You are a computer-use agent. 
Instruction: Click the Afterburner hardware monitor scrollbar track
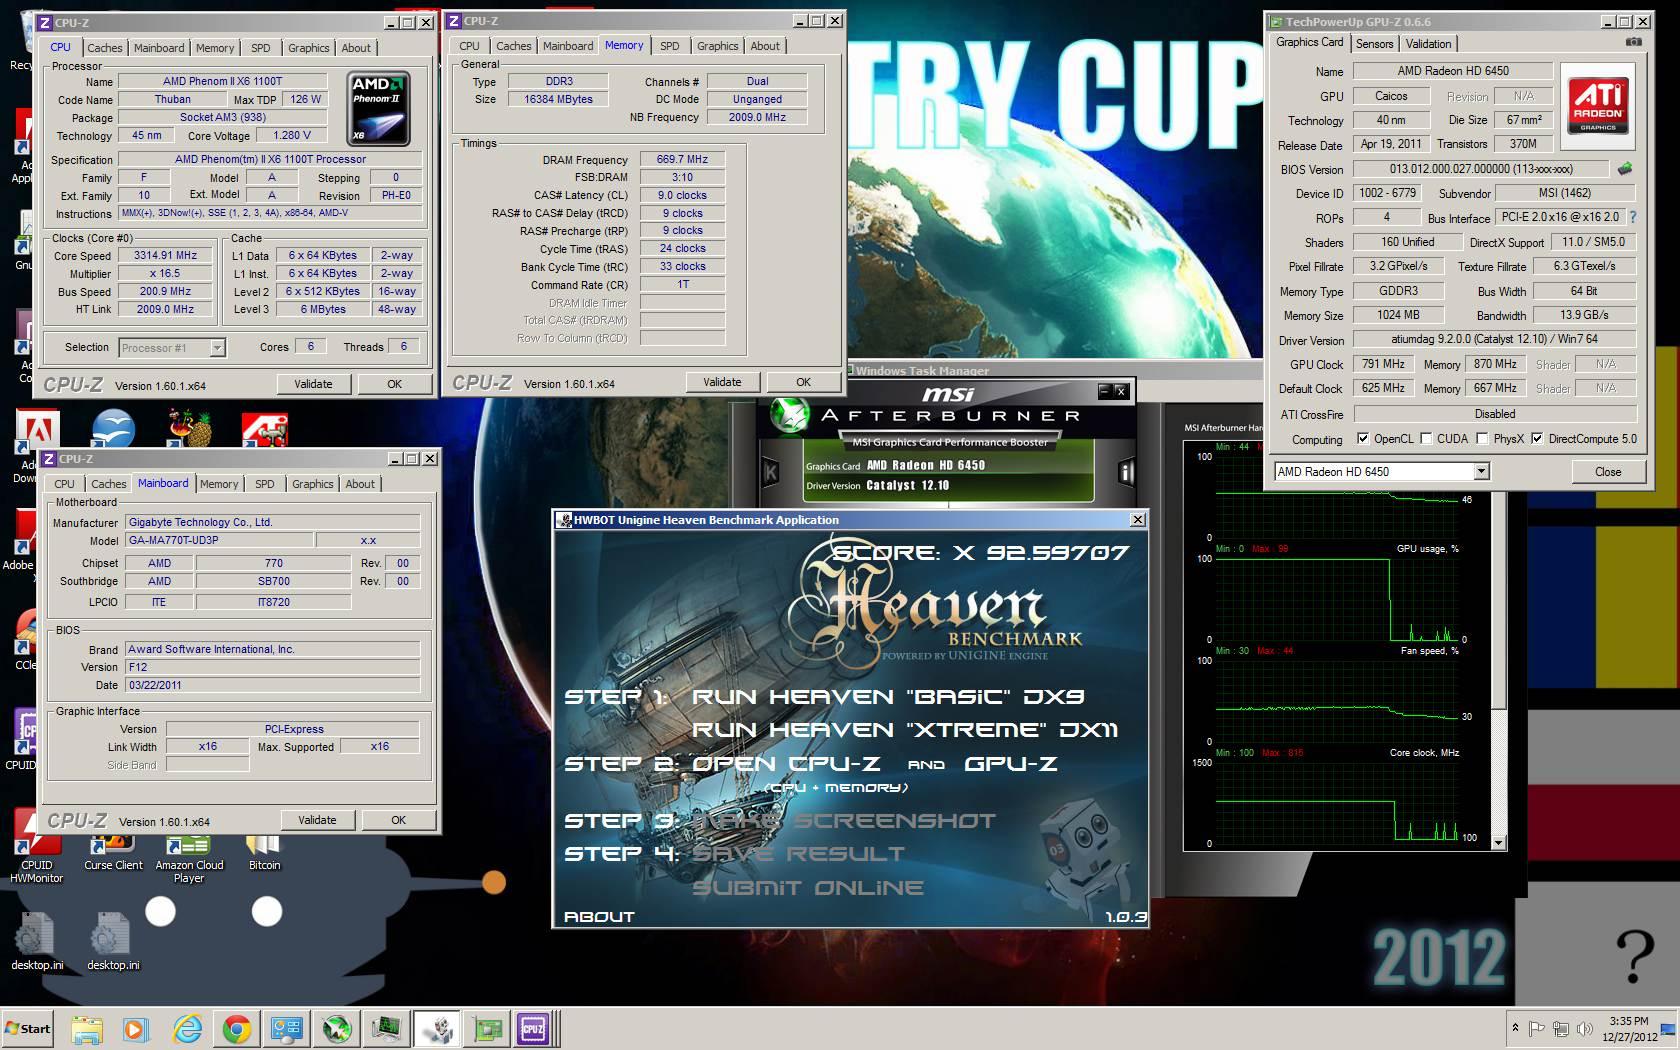tap(1498, 770)
